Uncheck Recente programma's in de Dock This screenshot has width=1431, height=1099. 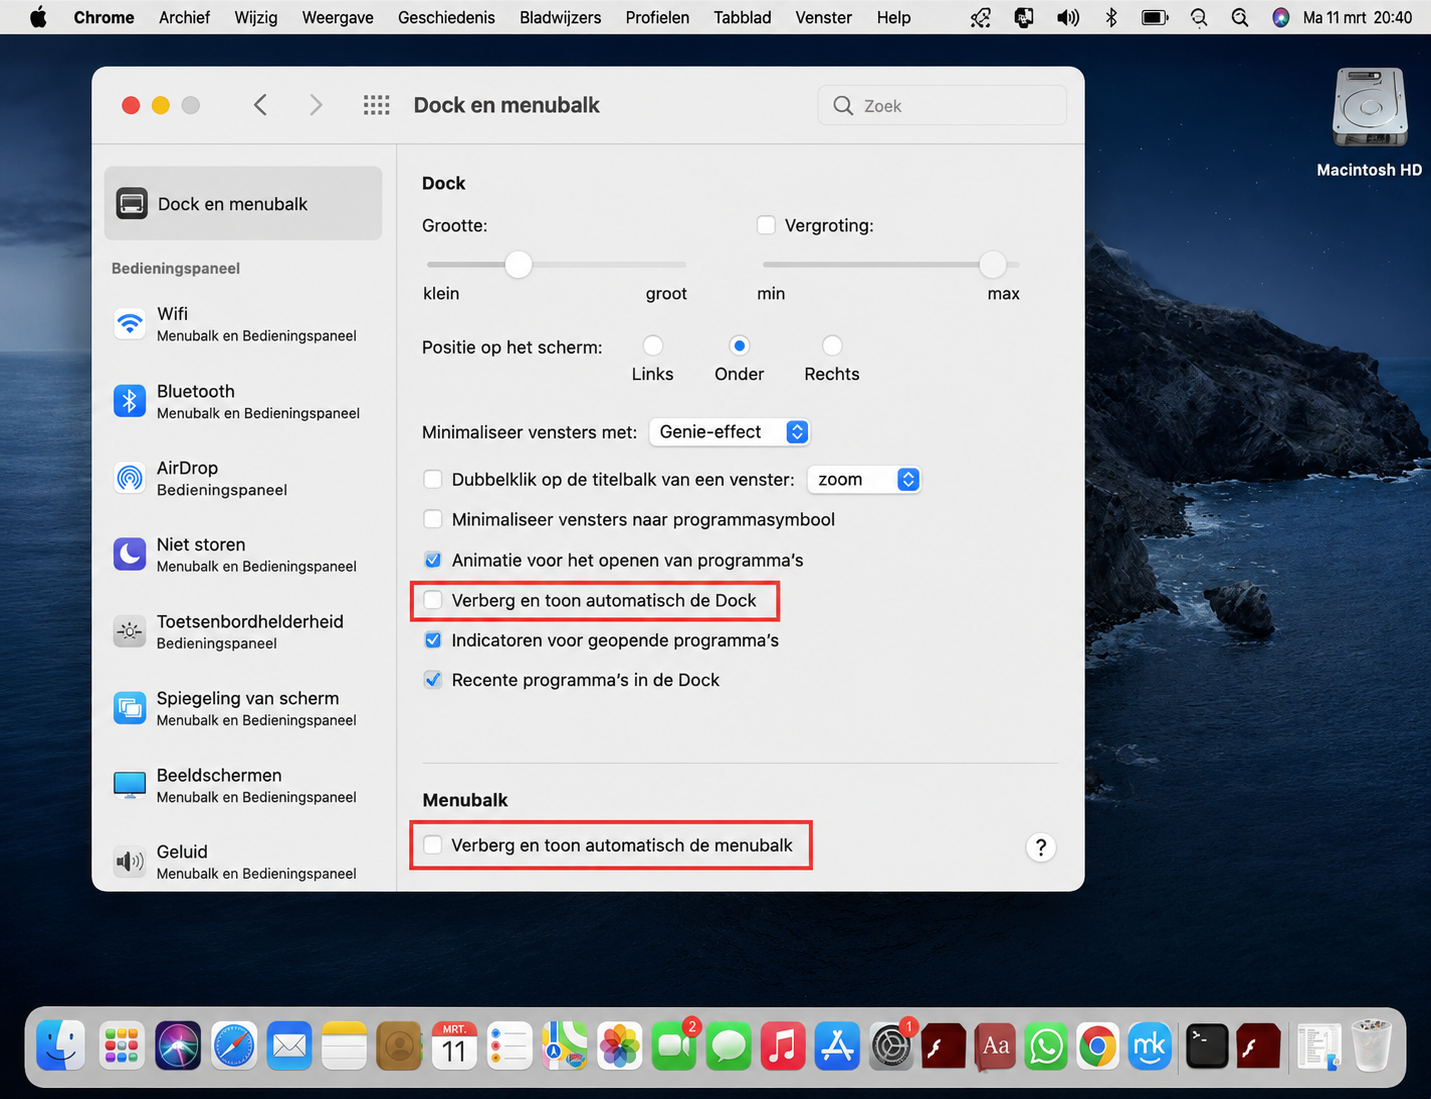coord(433,680)
